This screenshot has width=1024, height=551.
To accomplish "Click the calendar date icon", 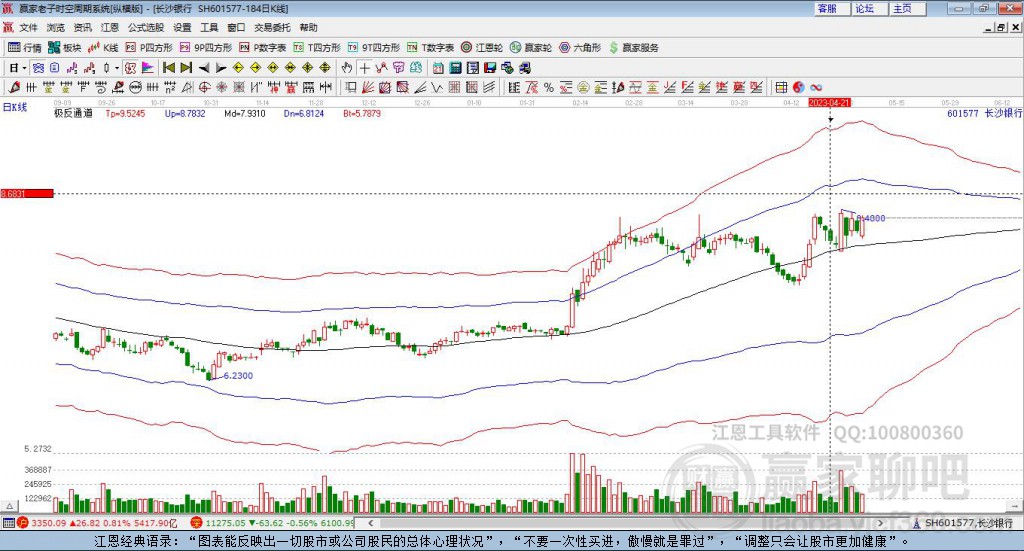I will (x=438, y=68).
